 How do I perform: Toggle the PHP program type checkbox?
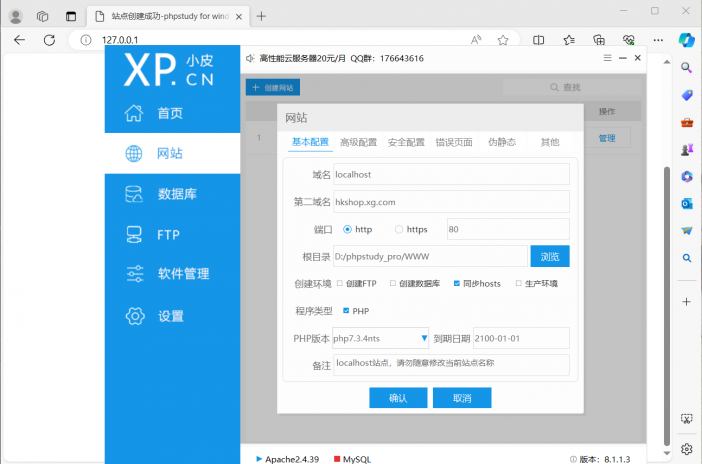(x=346, y=310)
